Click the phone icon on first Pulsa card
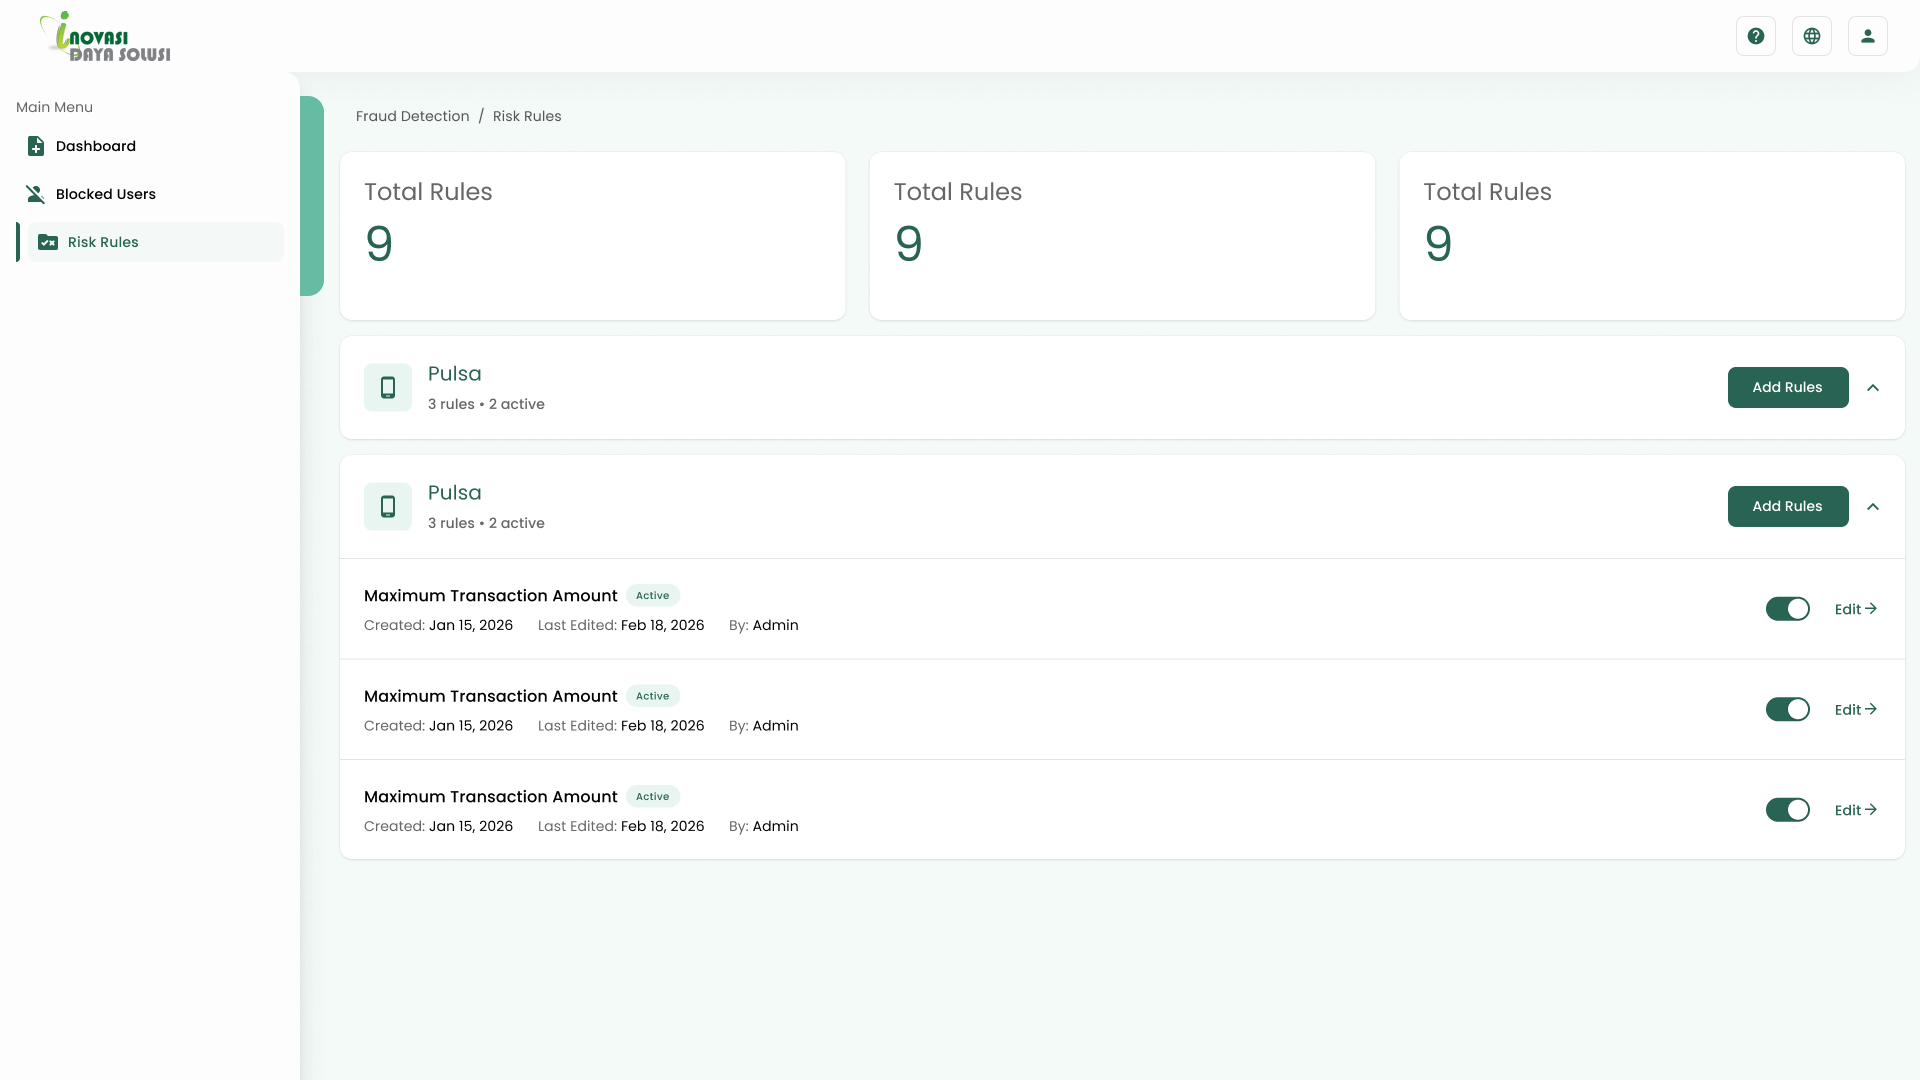Viewport: 1920px width, 1080px height. point(388,387)
